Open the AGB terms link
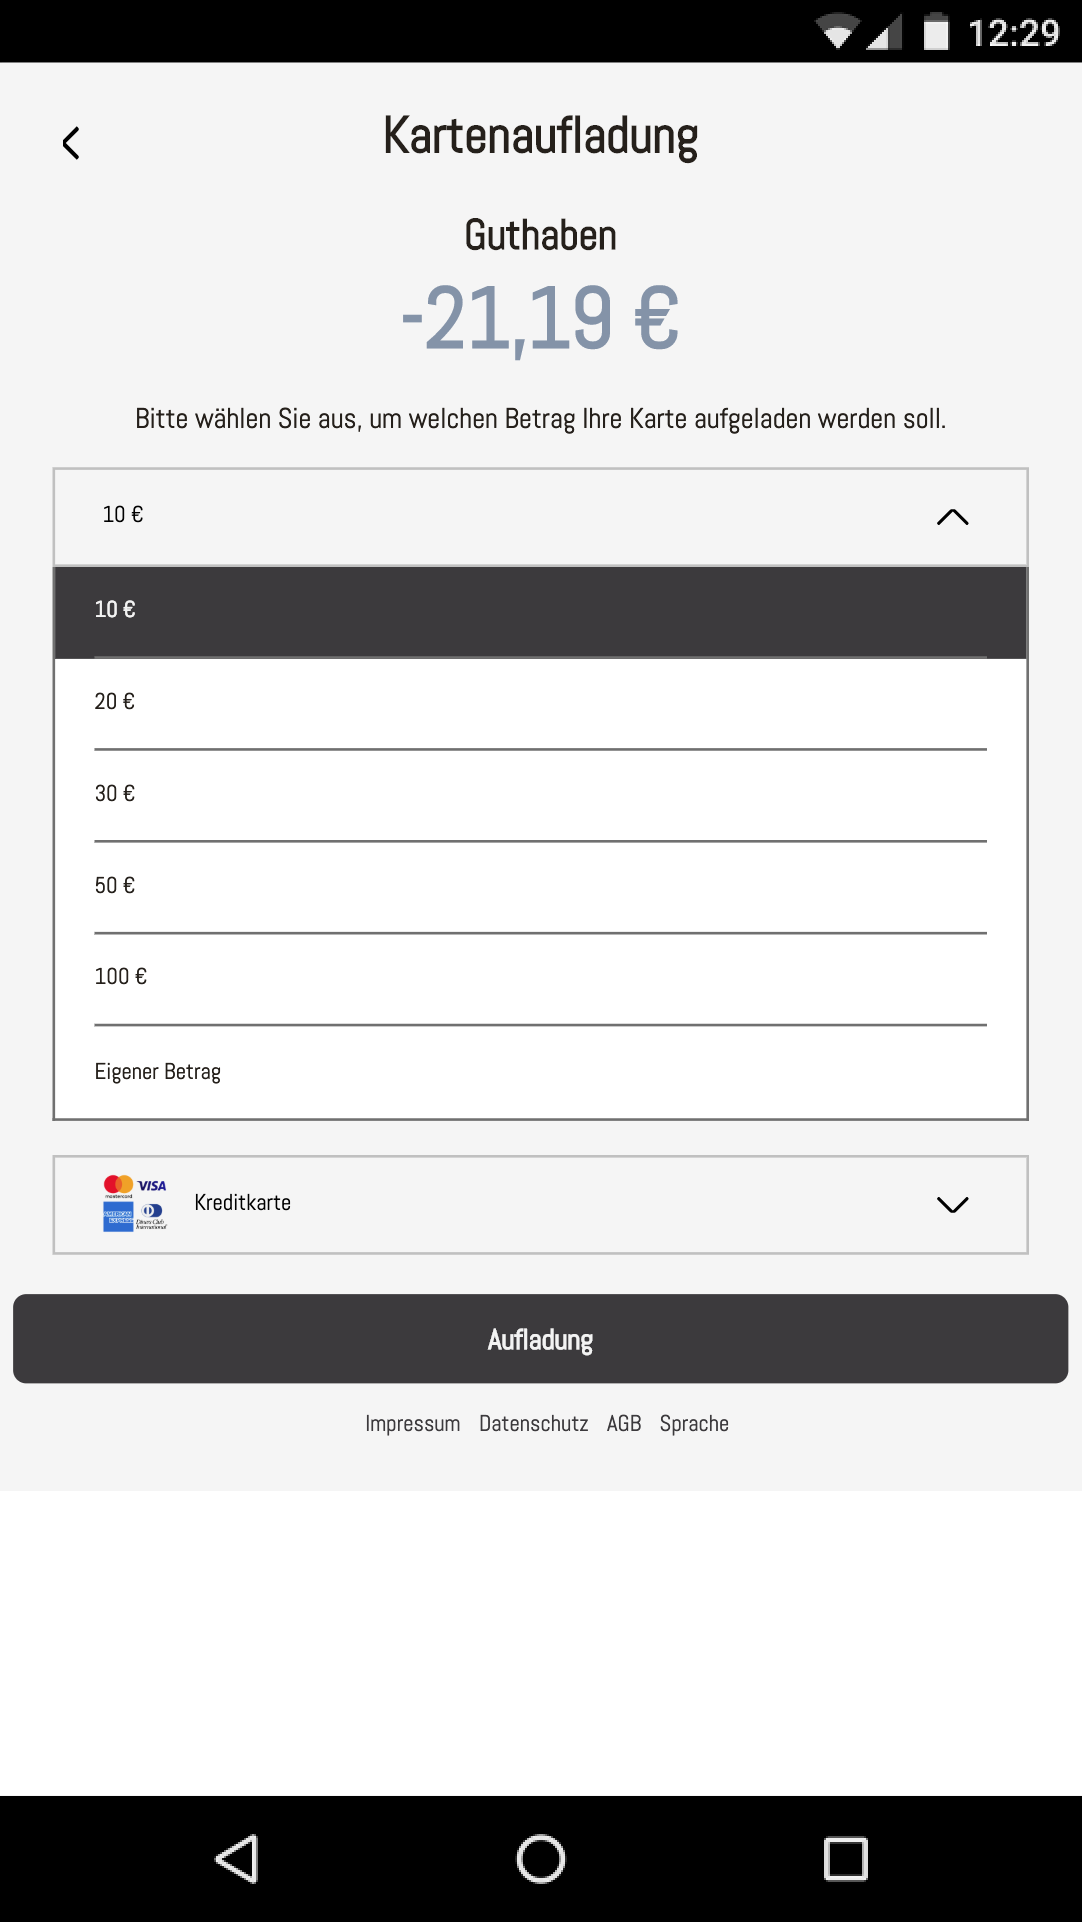This screenshot has width=1082, height=1922. [624, 1423]
